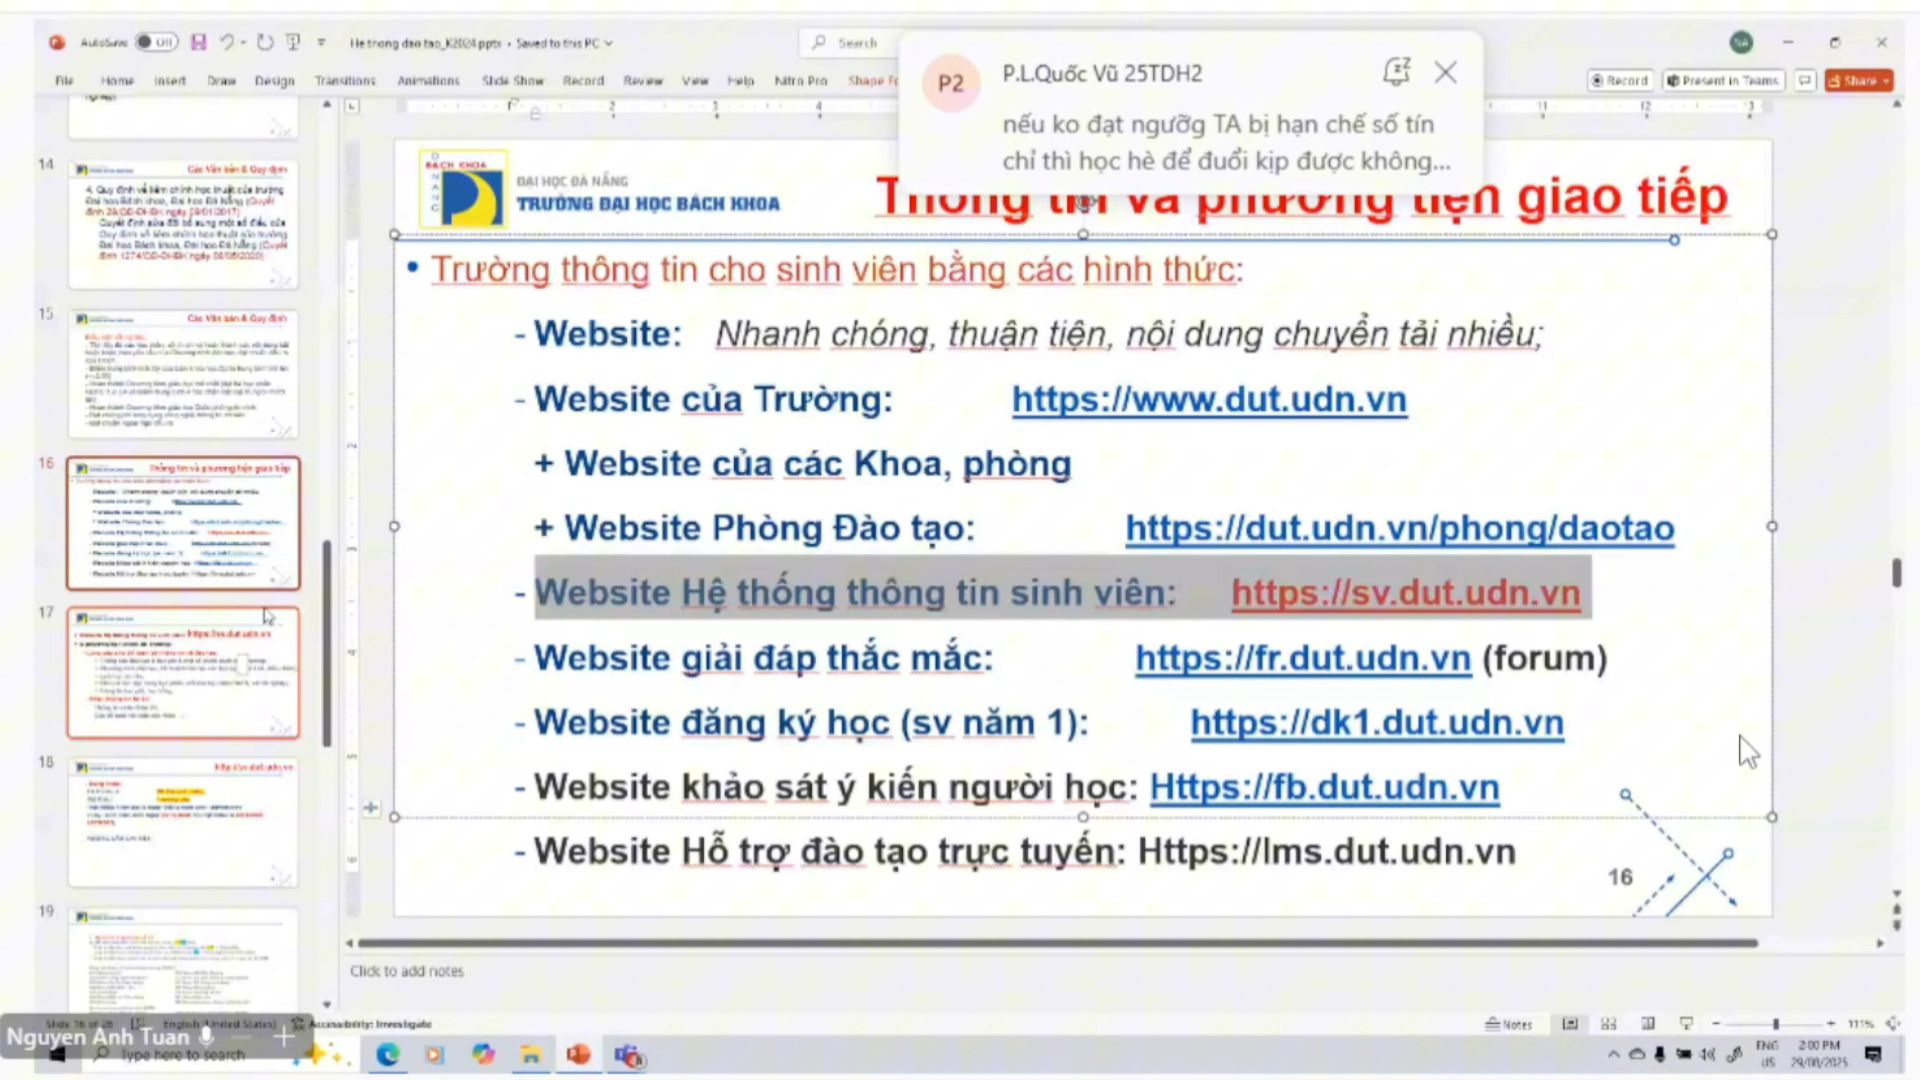Screen dimensions: 1920x1080
Task: Open the Help ribbon tab
Action: pyautogui.click(x=740, y=80)
